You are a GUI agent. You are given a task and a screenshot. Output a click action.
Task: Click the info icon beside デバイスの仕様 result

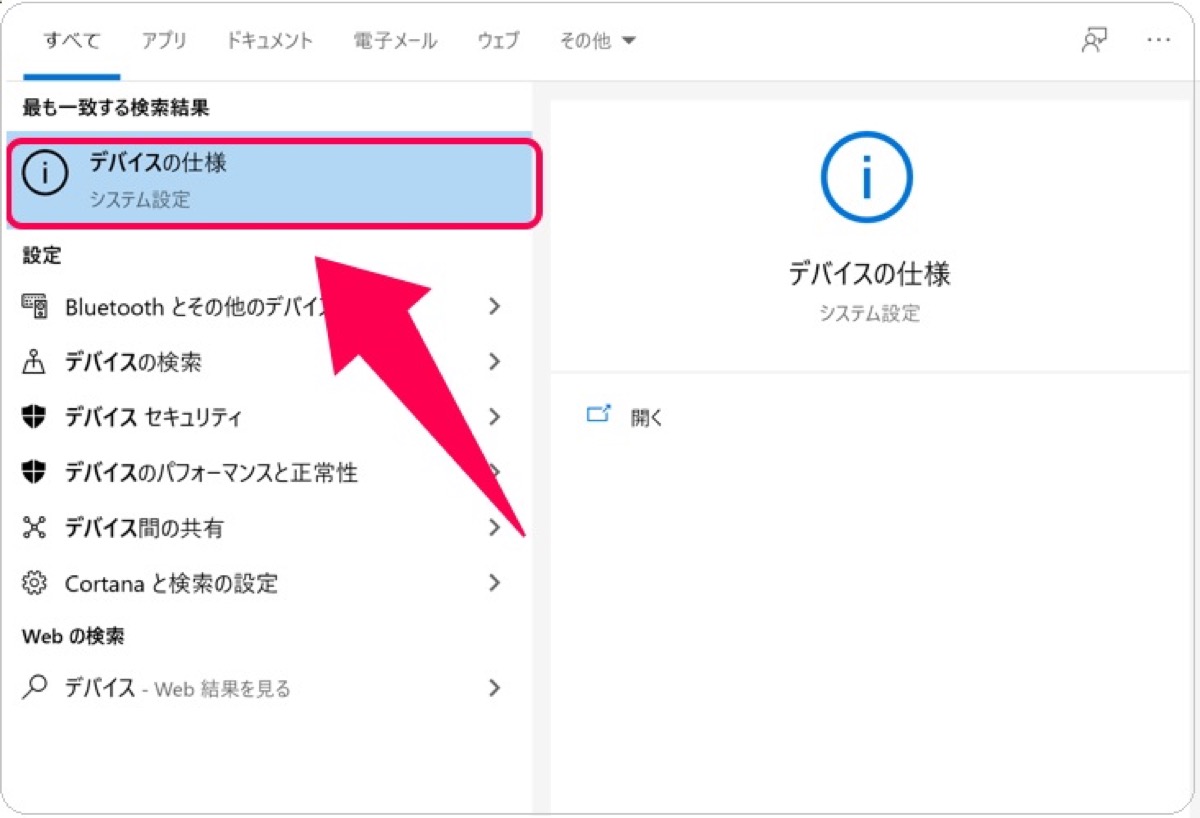point(45,174)
